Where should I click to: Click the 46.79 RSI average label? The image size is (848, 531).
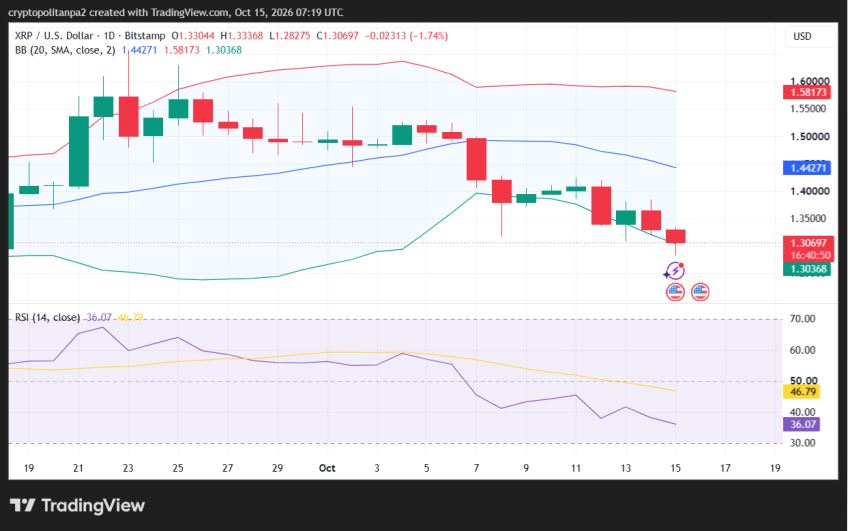point(801,391)
